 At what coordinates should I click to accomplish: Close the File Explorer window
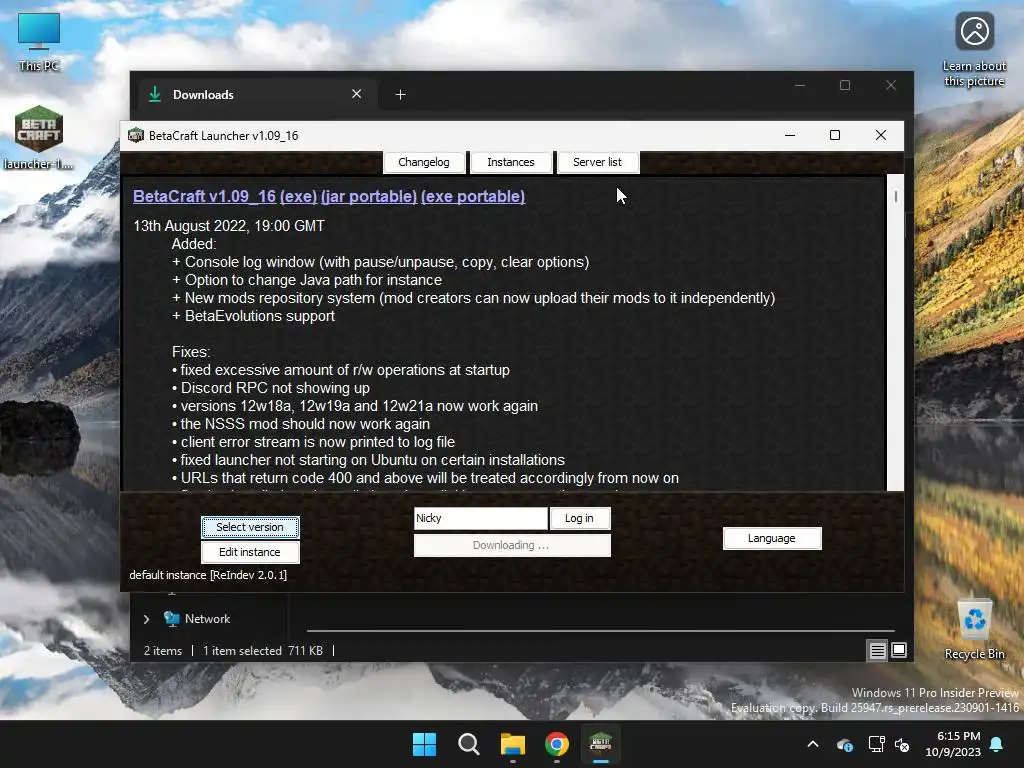coord(891,86)
